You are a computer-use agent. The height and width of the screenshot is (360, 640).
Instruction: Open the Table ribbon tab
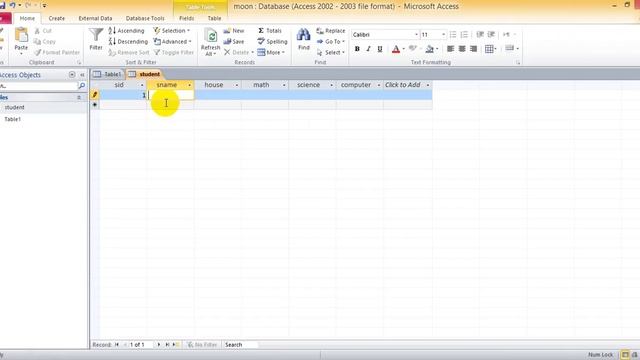click(214, 18)
